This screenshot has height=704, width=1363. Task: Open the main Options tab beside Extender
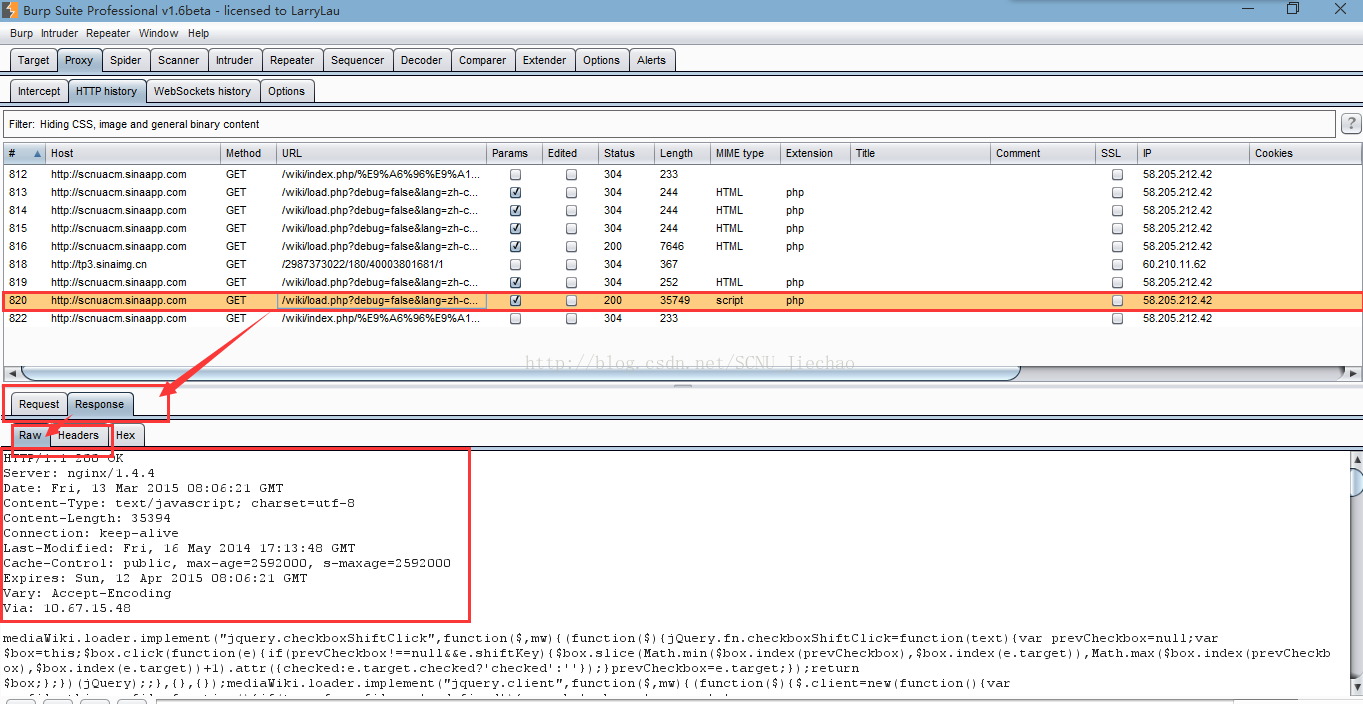point(602,60)
